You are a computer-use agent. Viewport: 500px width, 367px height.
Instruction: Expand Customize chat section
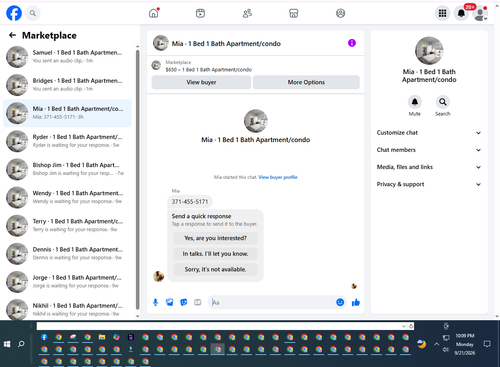coord(429,133)
